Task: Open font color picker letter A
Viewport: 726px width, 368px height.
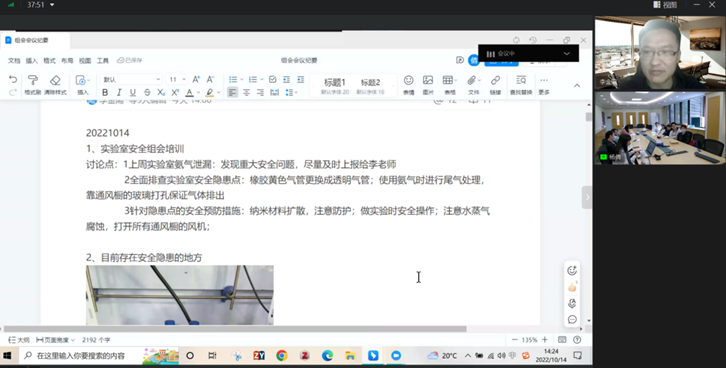Action: coord(189,93)
